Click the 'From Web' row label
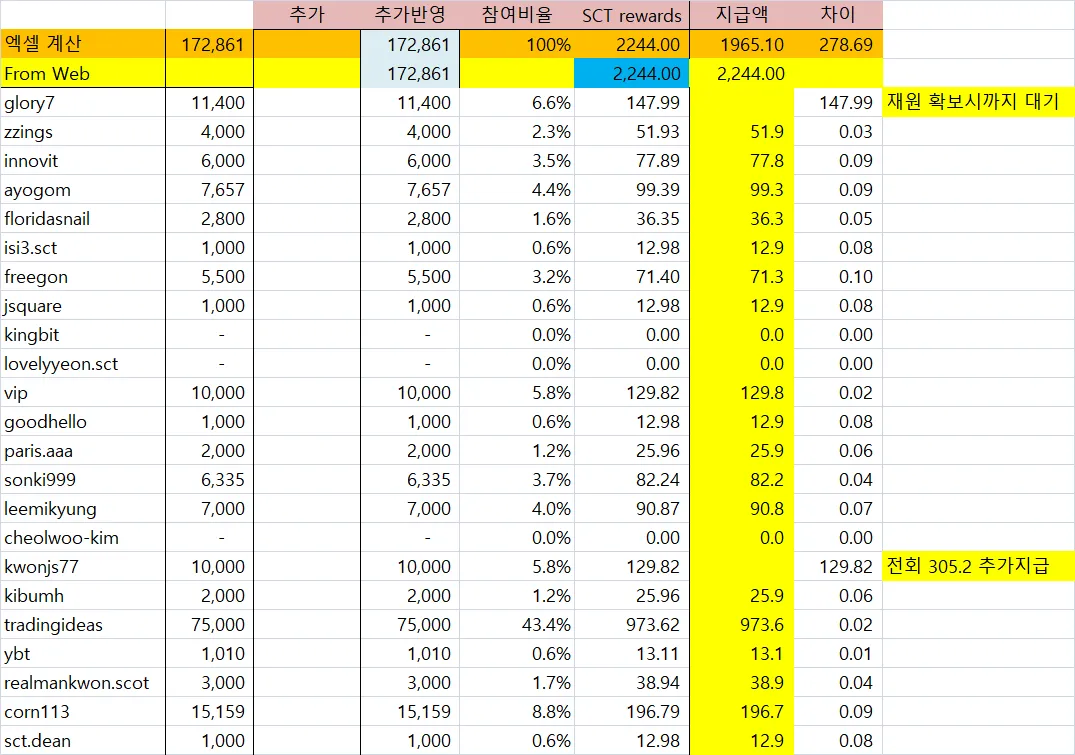The height and width of the screenshot is (755, 1075). 82,73
